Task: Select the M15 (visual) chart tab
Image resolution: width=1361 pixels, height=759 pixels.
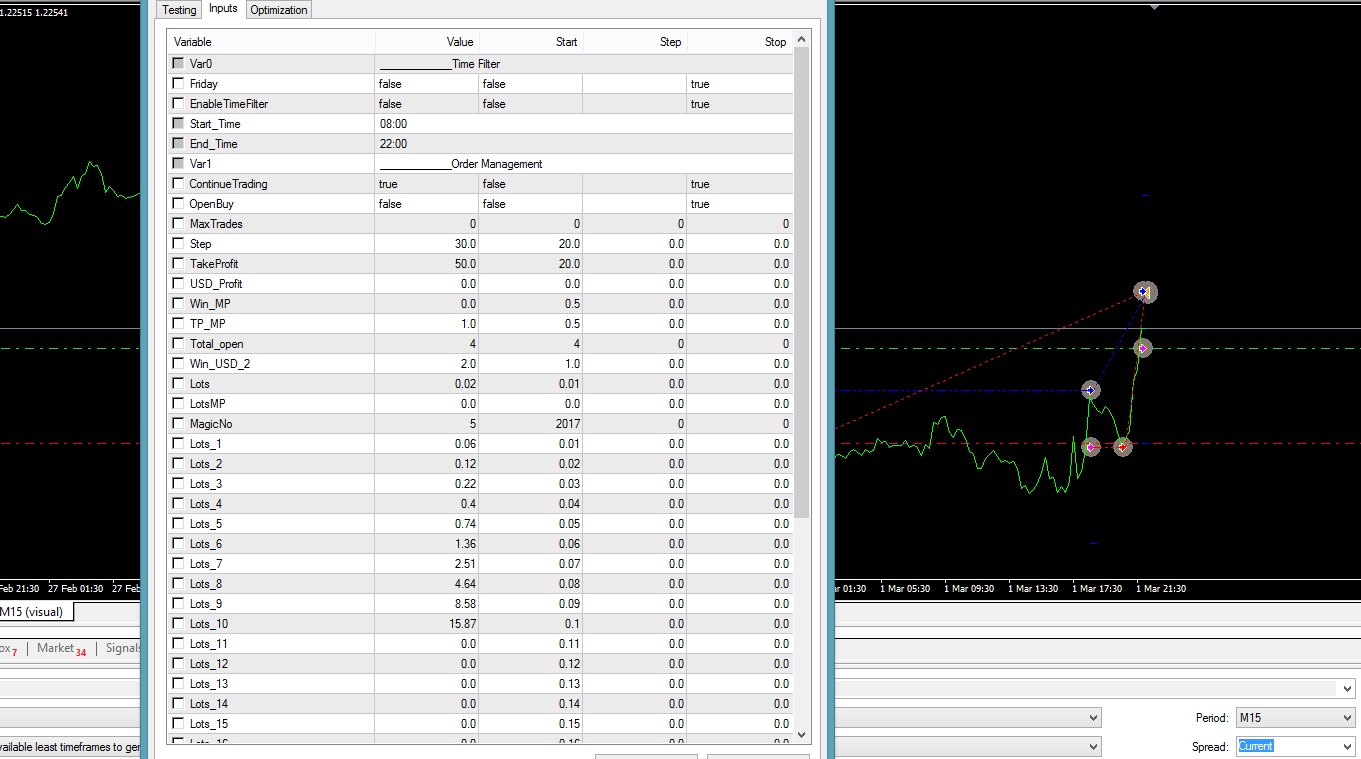Action: (34, 612)
